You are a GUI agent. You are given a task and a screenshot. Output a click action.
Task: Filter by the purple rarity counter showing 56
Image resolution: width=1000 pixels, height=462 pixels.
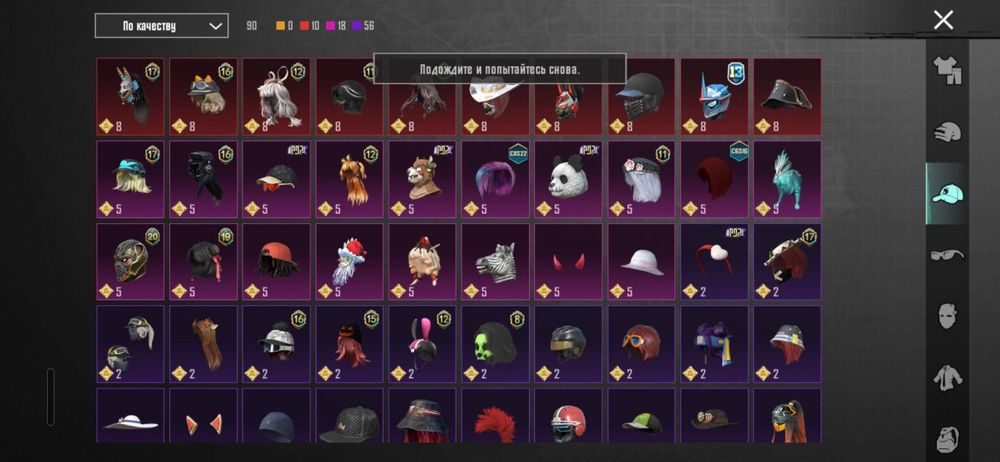tap(363, 26)
